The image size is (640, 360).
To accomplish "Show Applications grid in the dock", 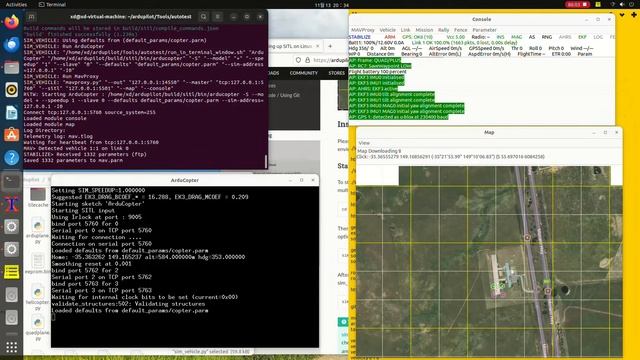I will point(11,347).
